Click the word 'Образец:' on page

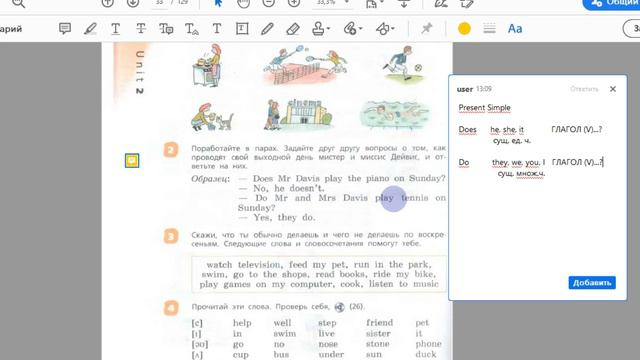[x=210, y=179]
